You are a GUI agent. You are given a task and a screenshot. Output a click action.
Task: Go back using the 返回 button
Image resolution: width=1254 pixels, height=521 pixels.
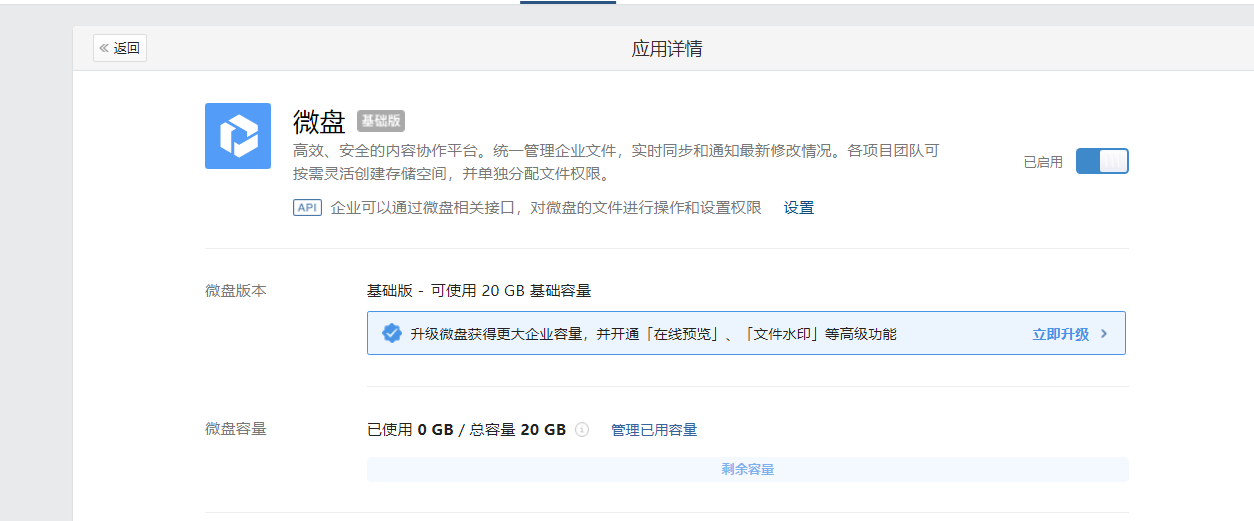coord(120,48)
